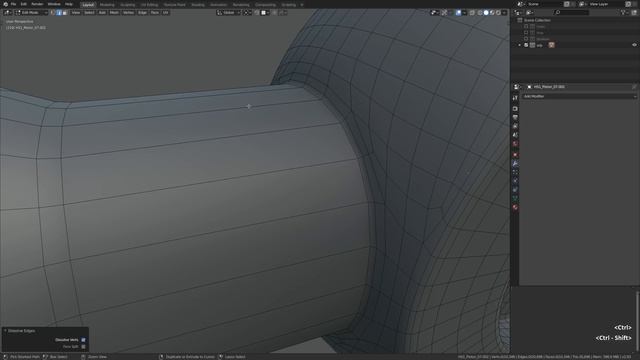Toggle viewport overlays icon
Image resolution: width=640 pixels, height=360 pixels.
tap(458, 13)
